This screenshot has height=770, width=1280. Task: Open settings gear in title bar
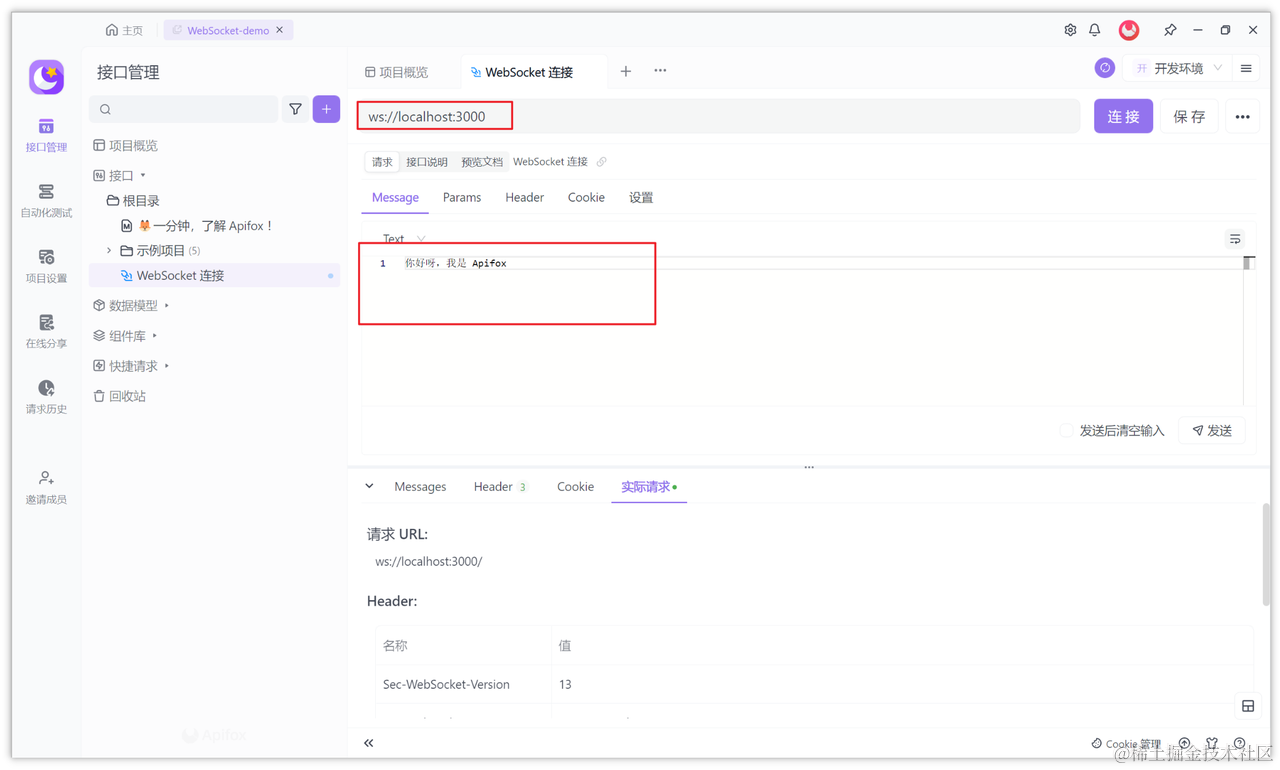click(1070, 30)
